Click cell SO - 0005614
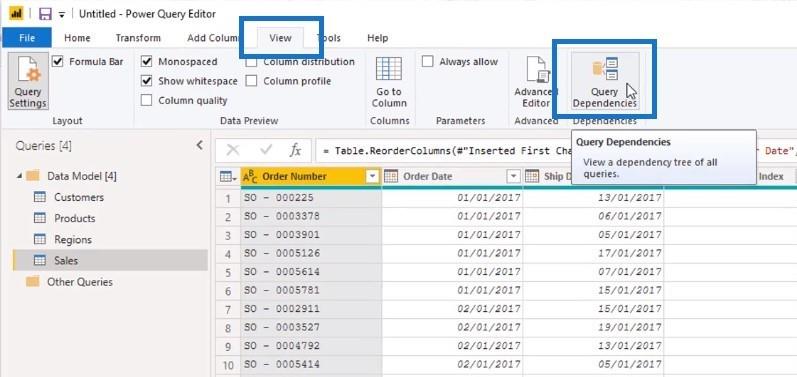The width and height of the screenshot is (797, 377). (x=311, y=272)
